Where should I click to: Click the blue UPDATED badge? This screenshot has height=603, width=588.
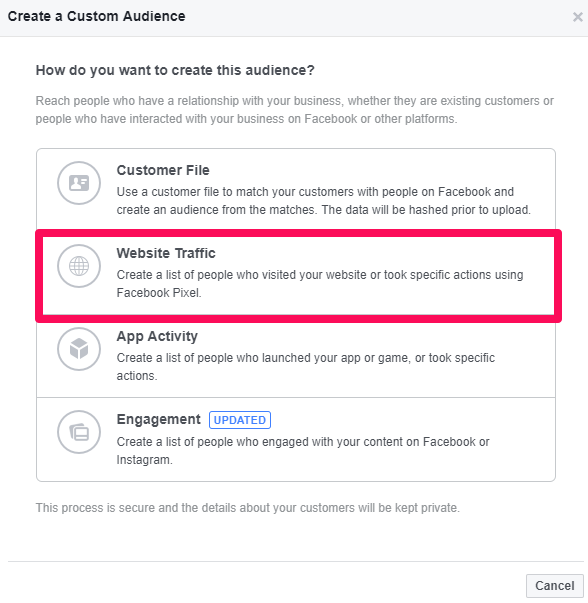coord(240,420)
